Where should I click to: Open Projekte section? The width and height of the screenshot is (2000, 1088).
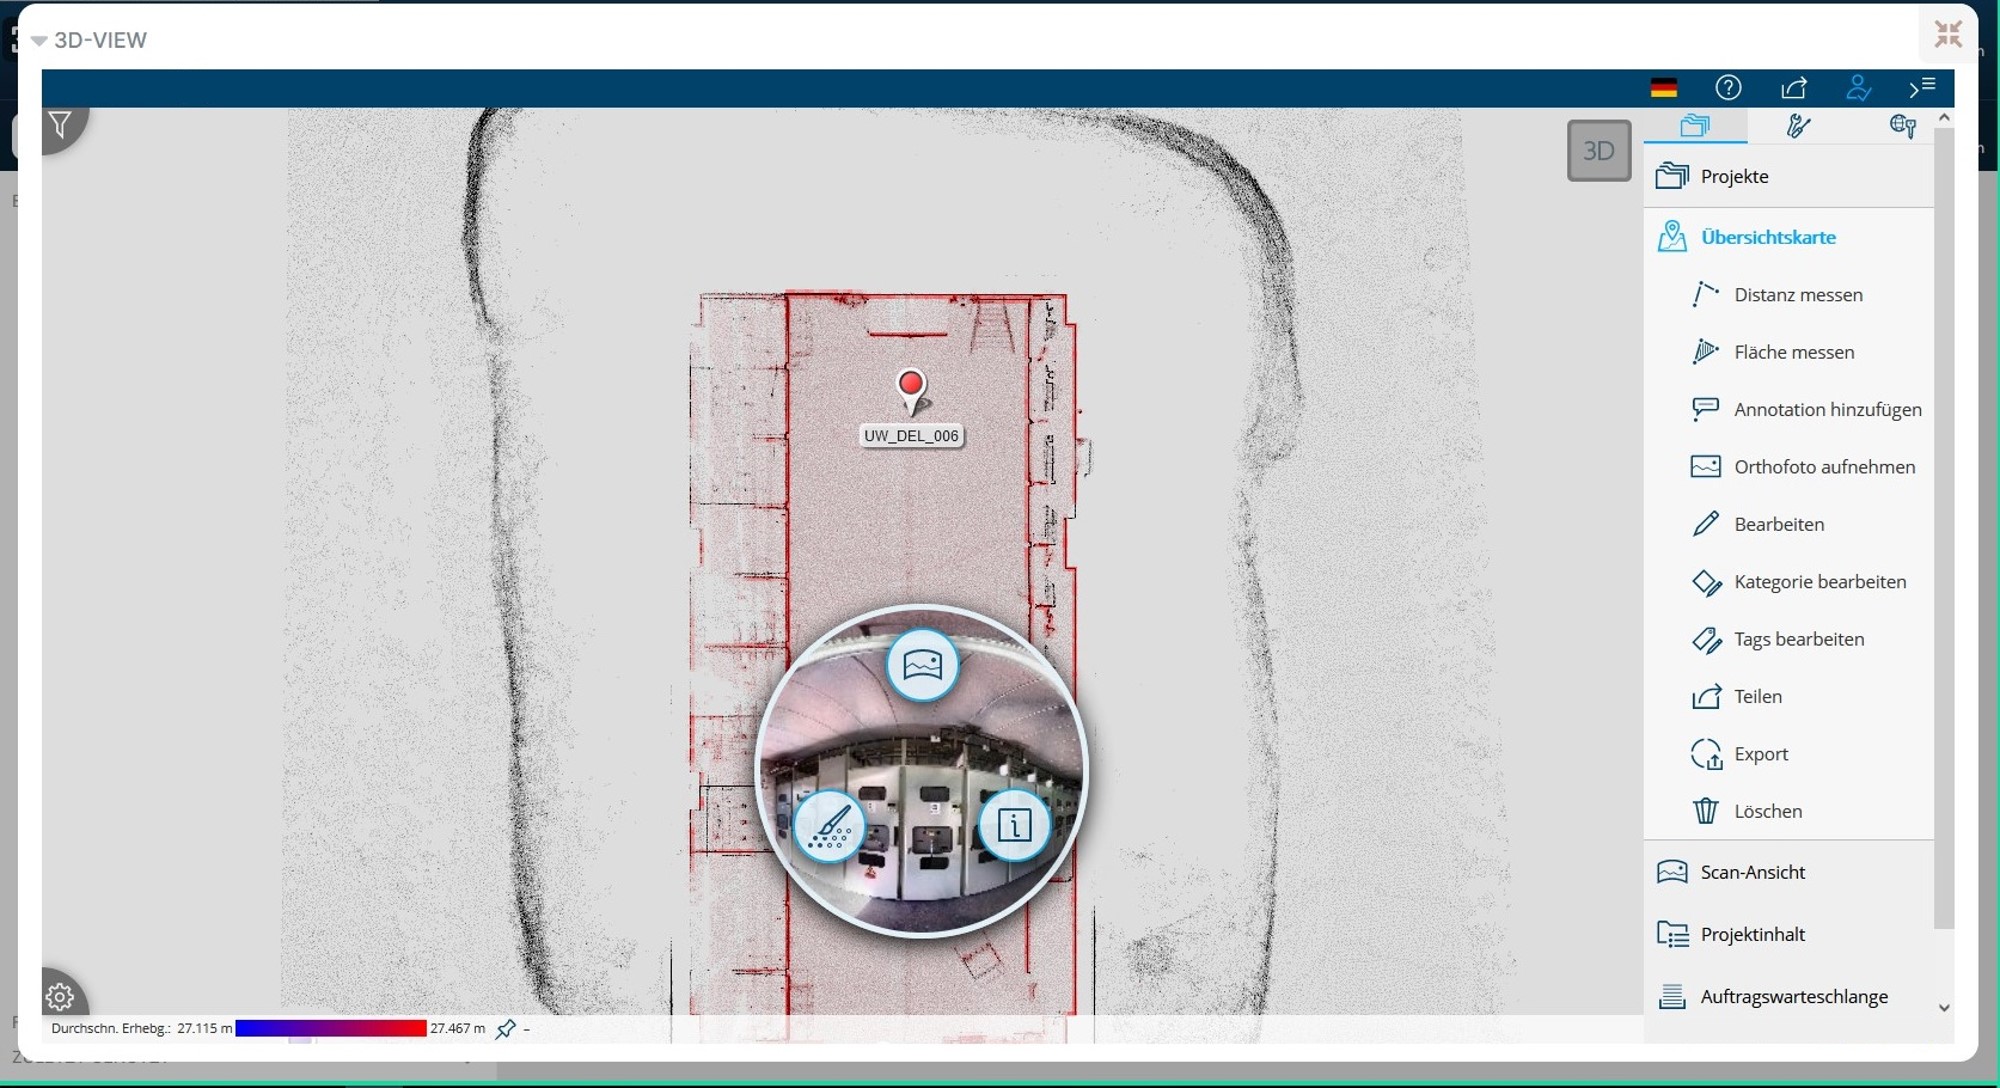click(1789, 177)
